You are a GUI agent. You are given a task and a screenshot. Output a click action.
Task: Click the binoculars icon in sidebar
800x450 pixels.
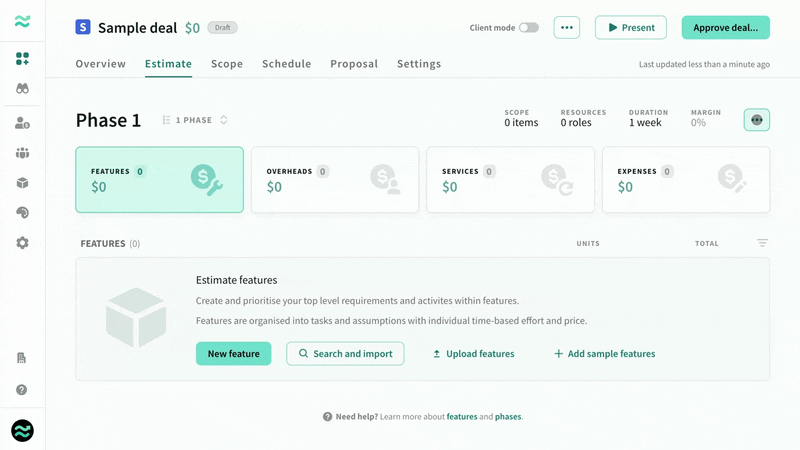22,89
